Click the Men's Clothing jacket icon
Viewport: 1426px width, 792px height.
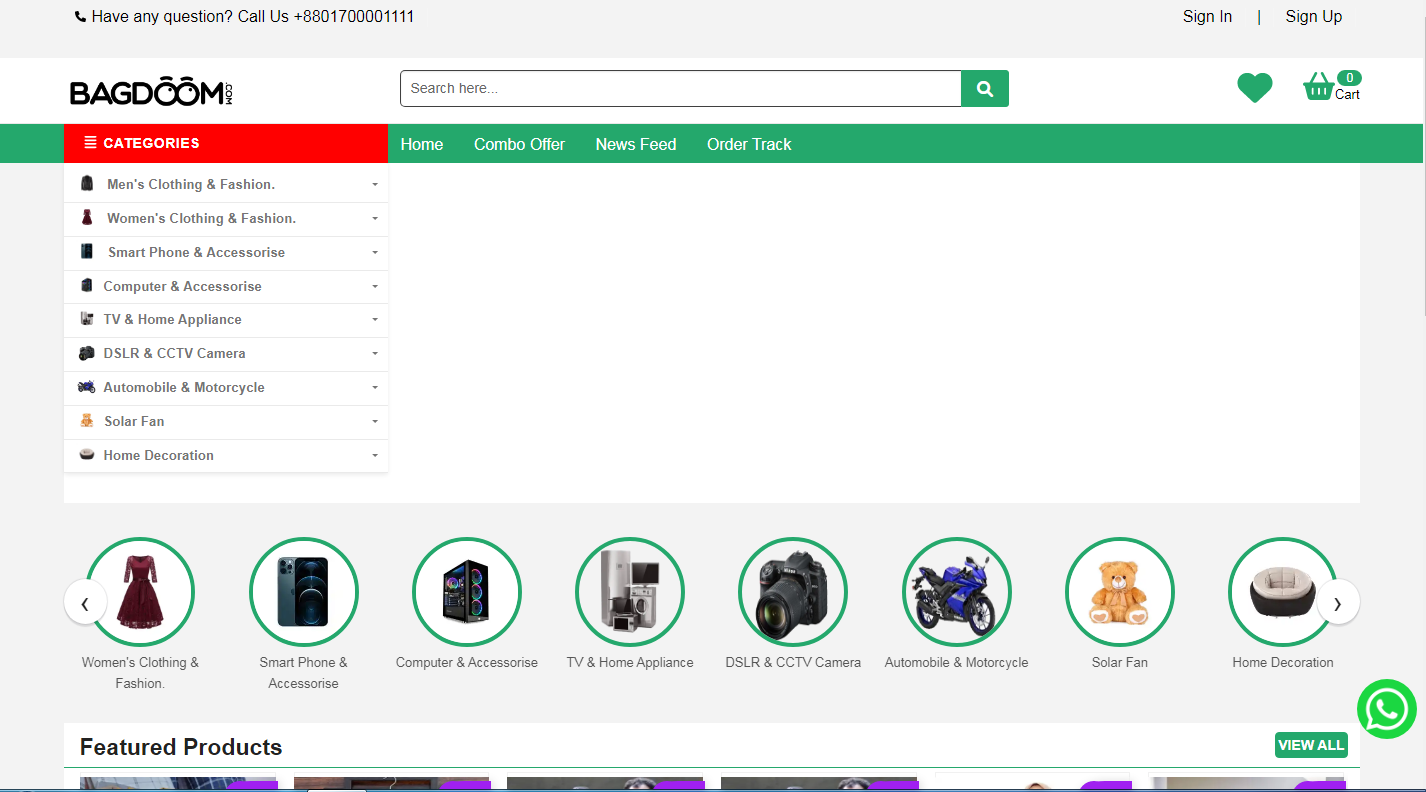87,184
